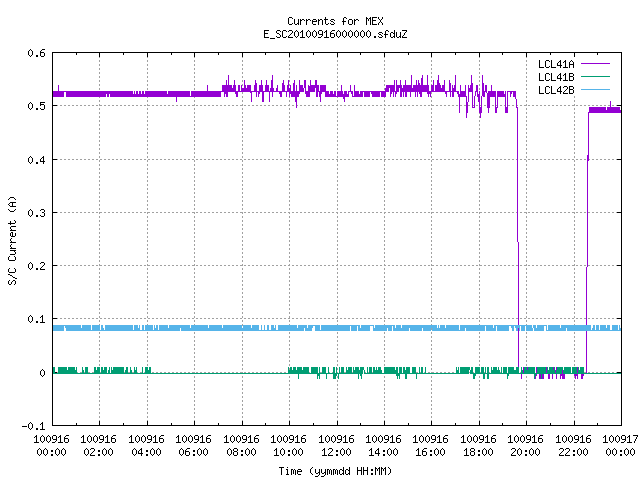Click the y-axis label 'S/C Current (A)'
The width and height of the screenshot is (640, 480).
pyautogui.click(x=13, y=241)
